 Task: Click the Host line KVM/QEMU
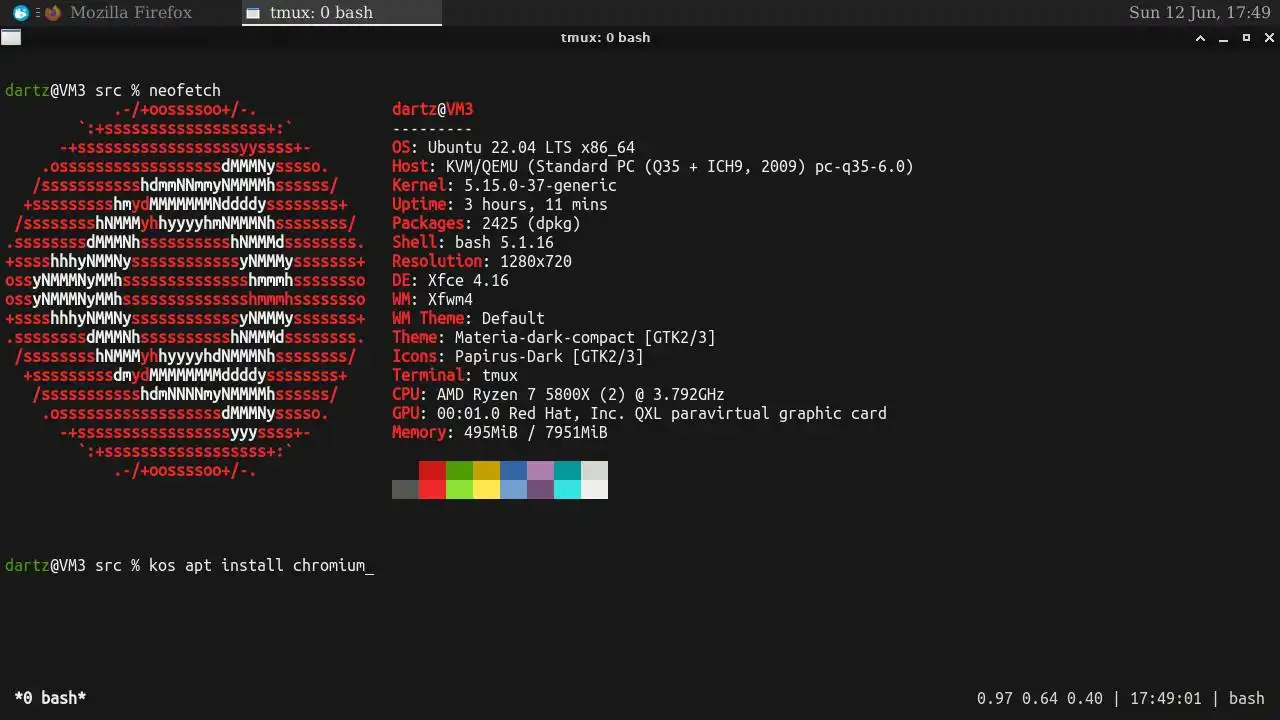tap(653, 166)
